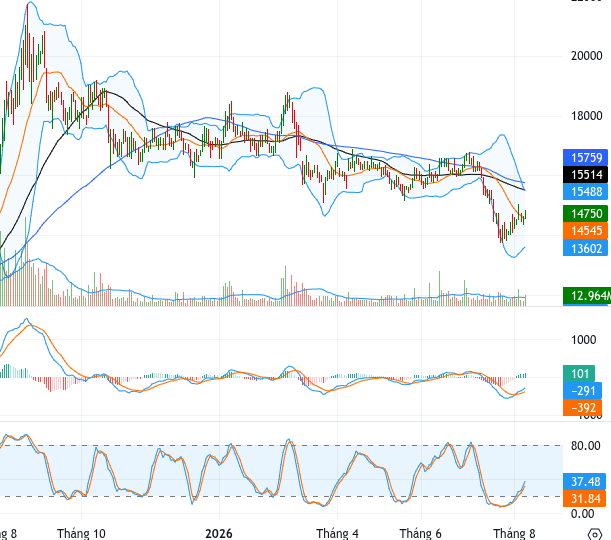Click the stochastic signal value 31.84
The image size is (611, 540).
pyautogui.click(x=585, y=499)
